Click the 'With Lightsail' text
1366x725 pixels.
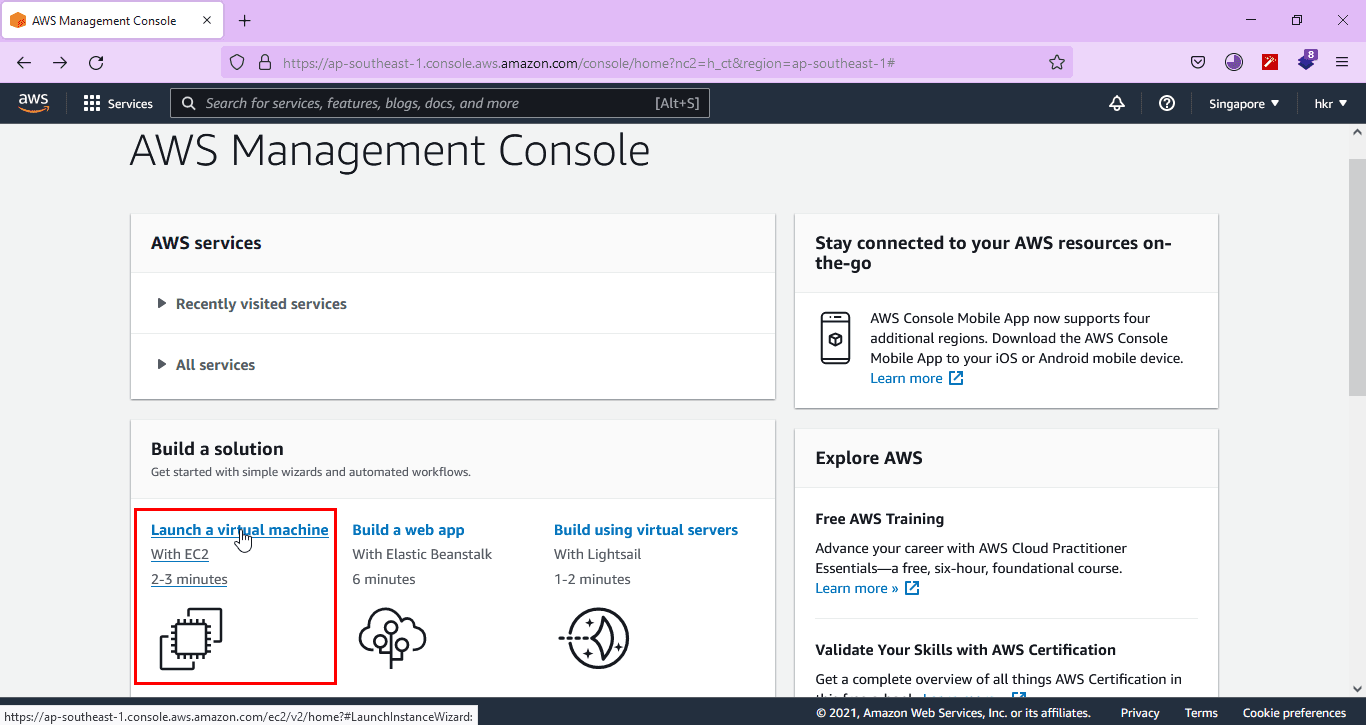click(598, 554)
